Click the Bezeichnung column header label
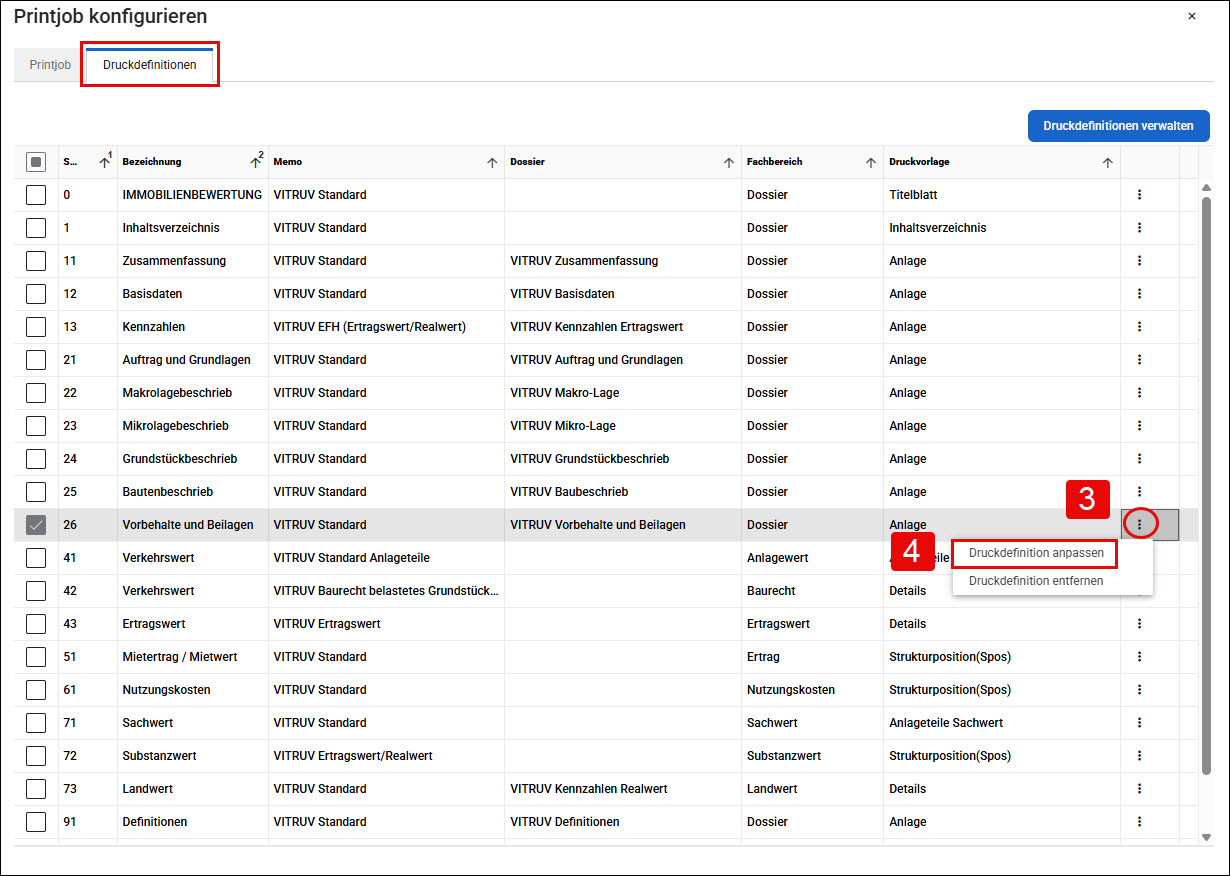This screenshot has height=876, width=1230. [152, 162]
